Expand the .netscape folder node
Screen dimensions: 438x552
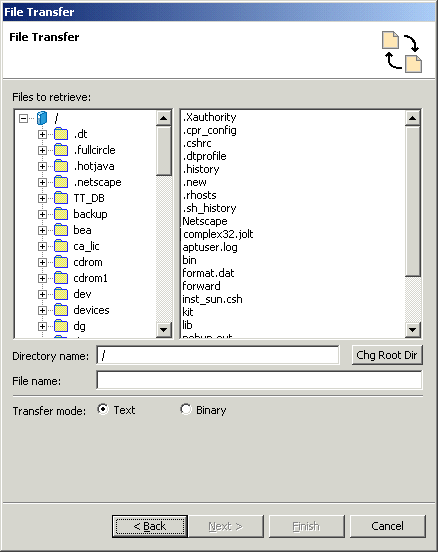42,182
